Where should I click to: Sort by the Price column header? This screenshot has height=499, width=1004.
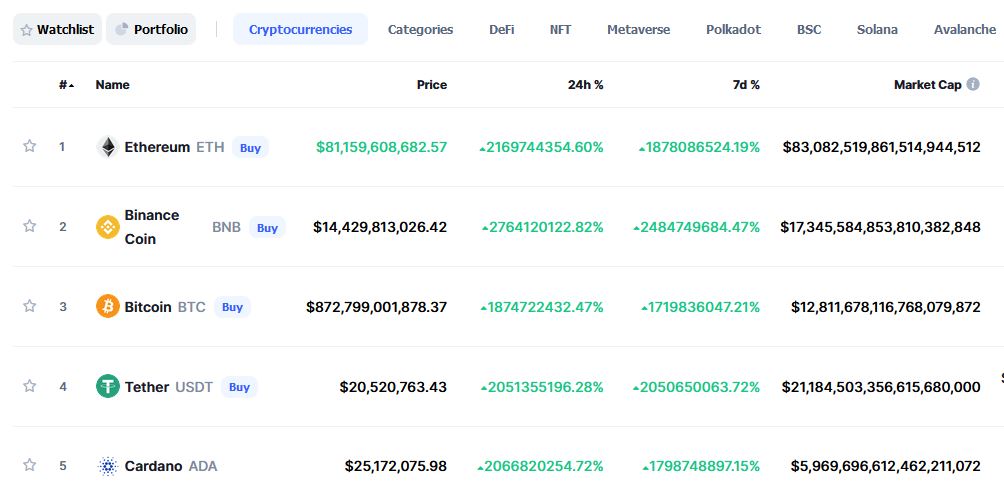[x=432, y=85]
